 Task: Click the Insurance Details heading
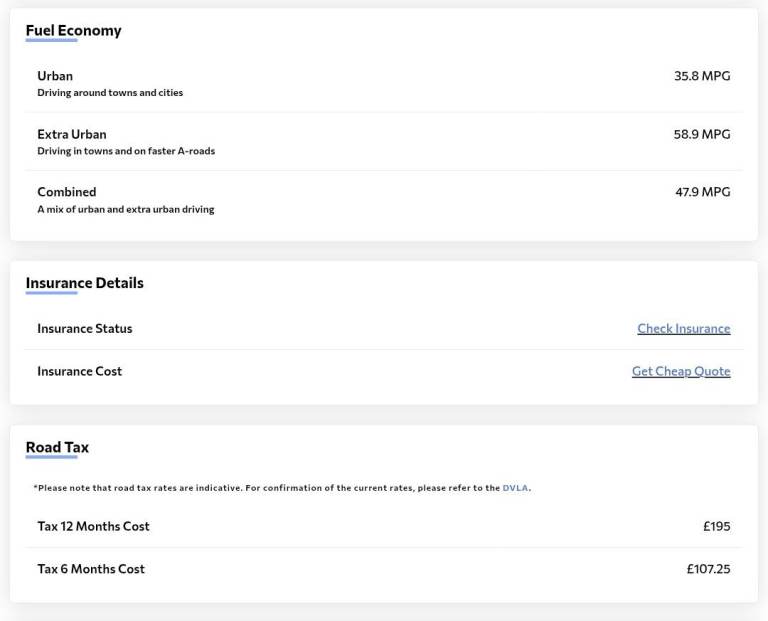click(x=84, y=283)
